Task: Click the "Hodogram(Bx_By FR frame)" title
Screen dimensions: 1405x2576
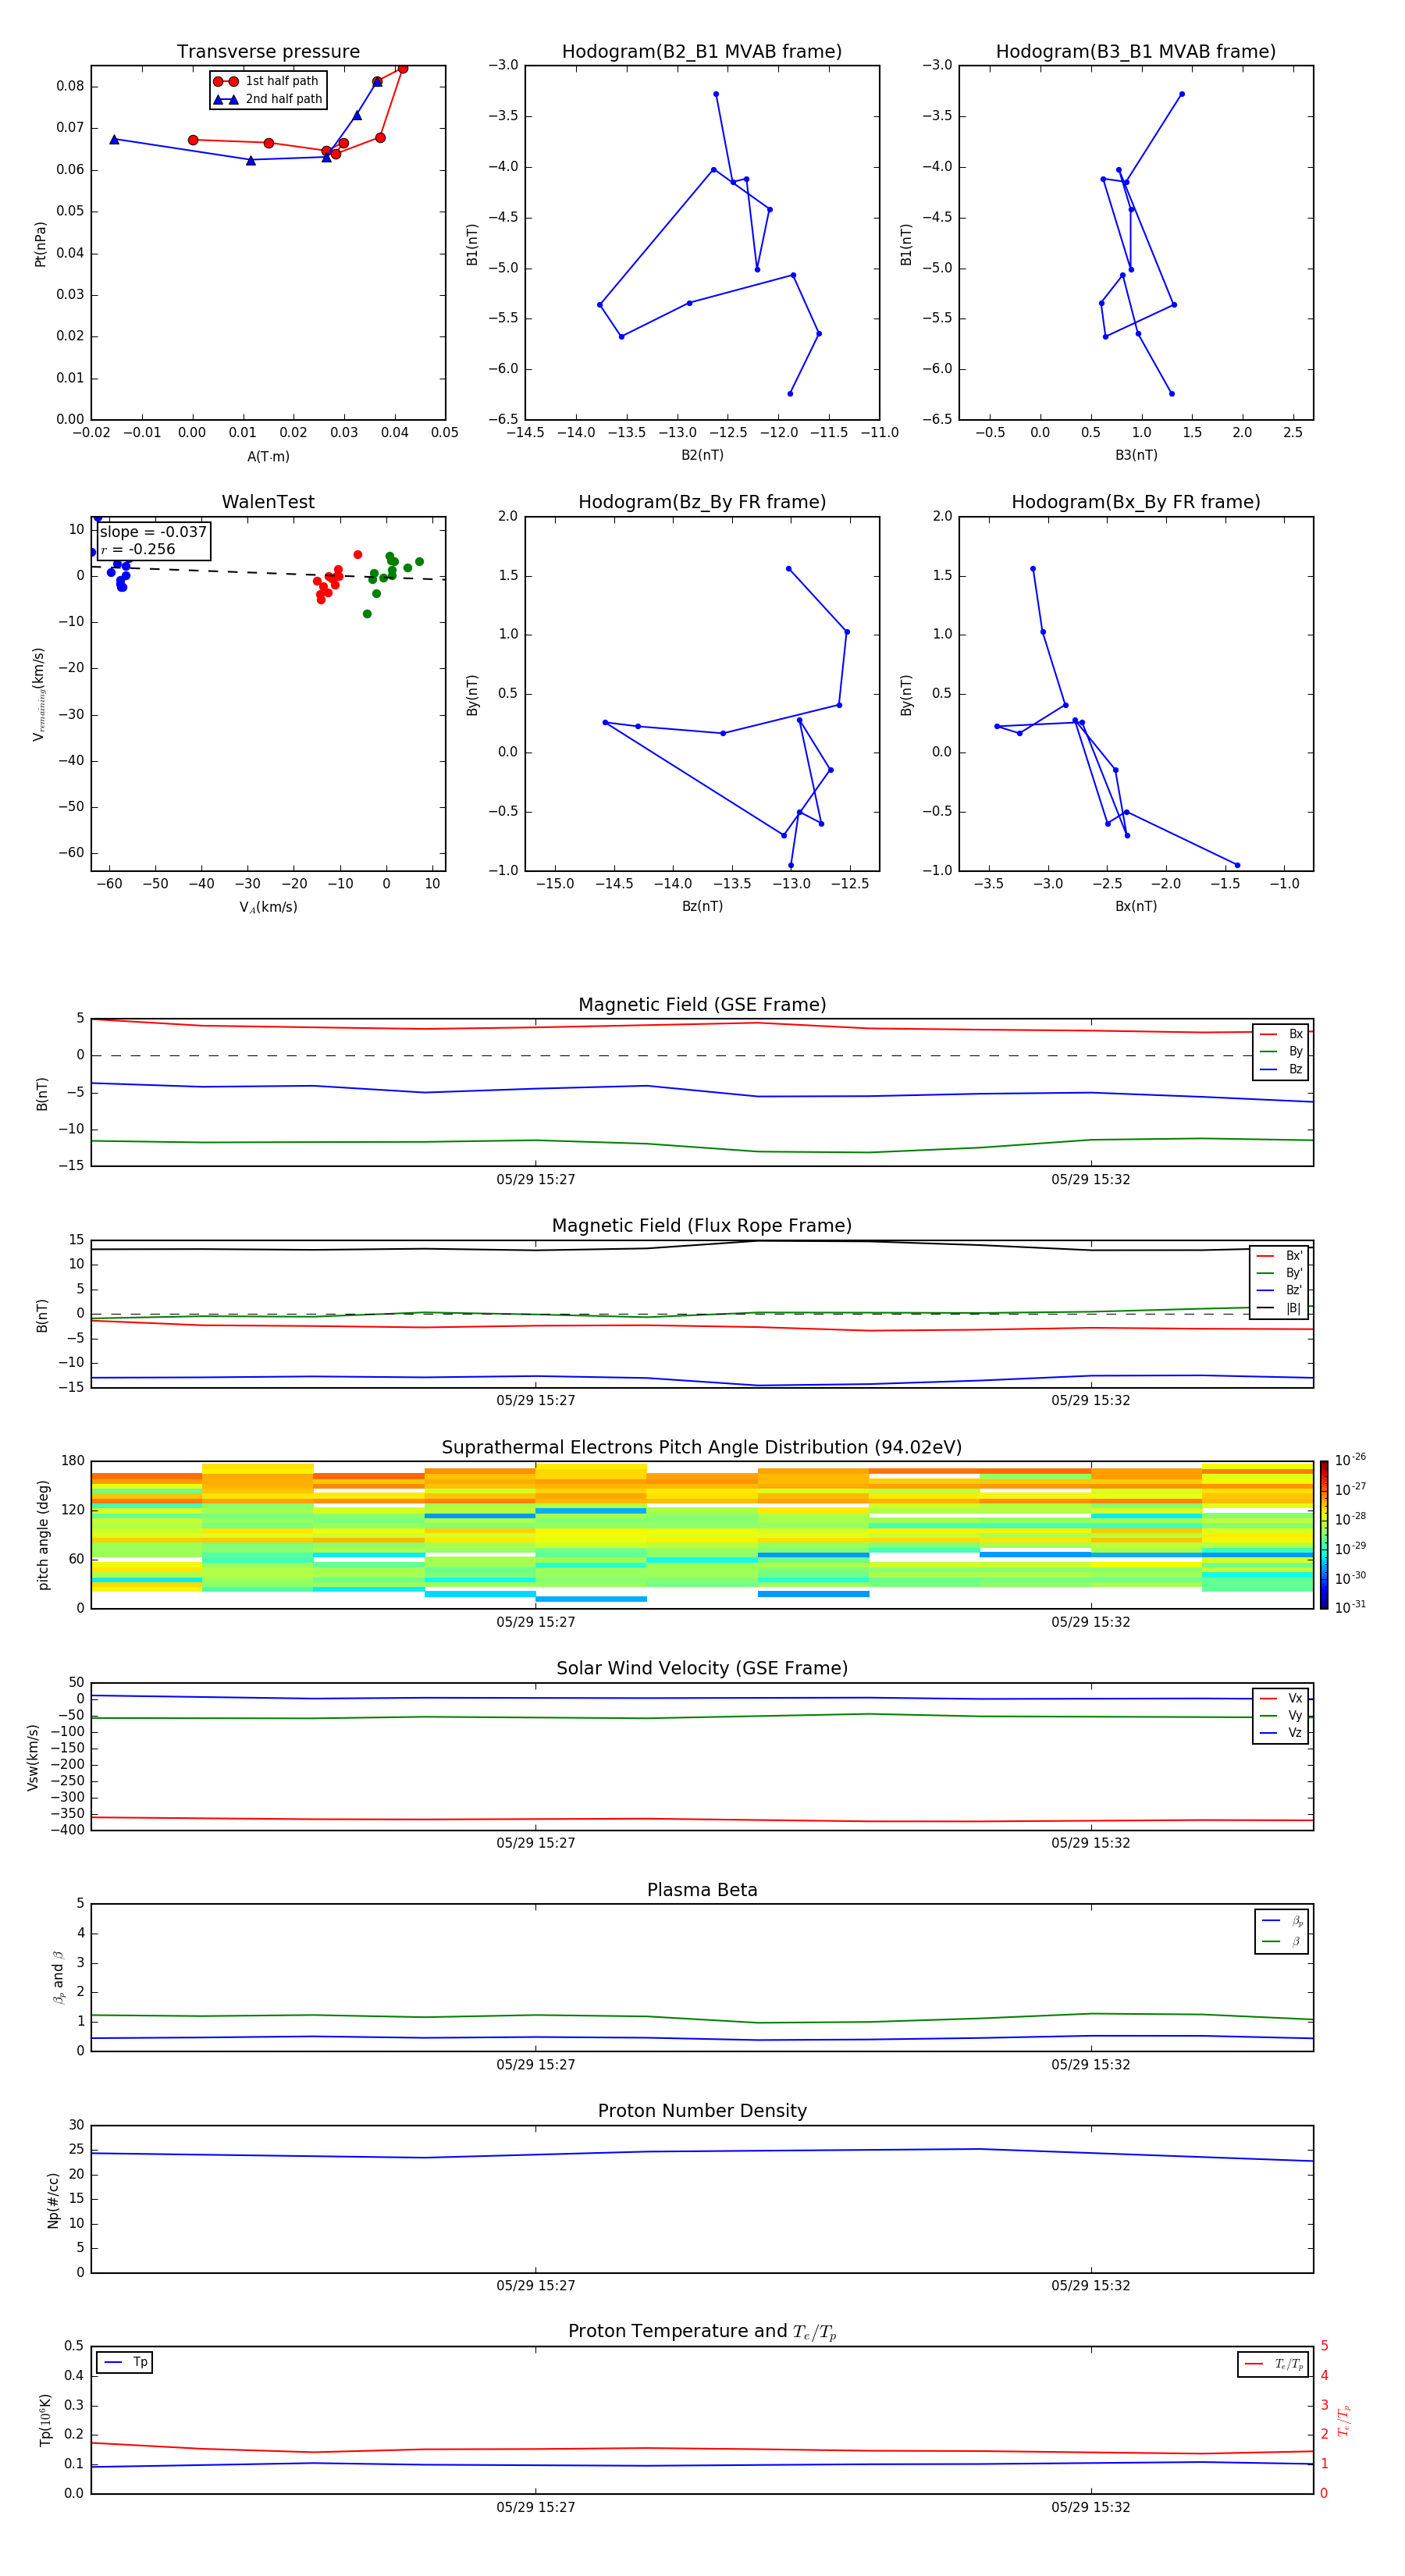Action: pyautogui.click(x=1136, y=502)
